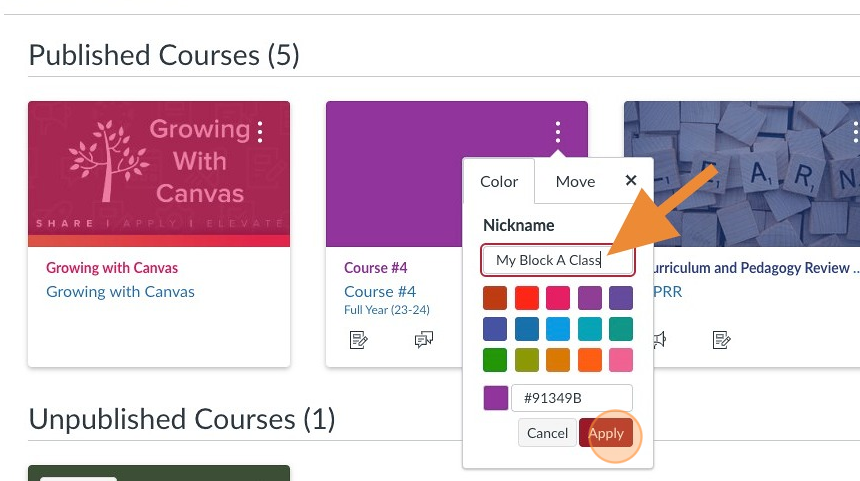860x481 pixels.
Task: Click the Nickname text field
Action: tap(557, 260)
